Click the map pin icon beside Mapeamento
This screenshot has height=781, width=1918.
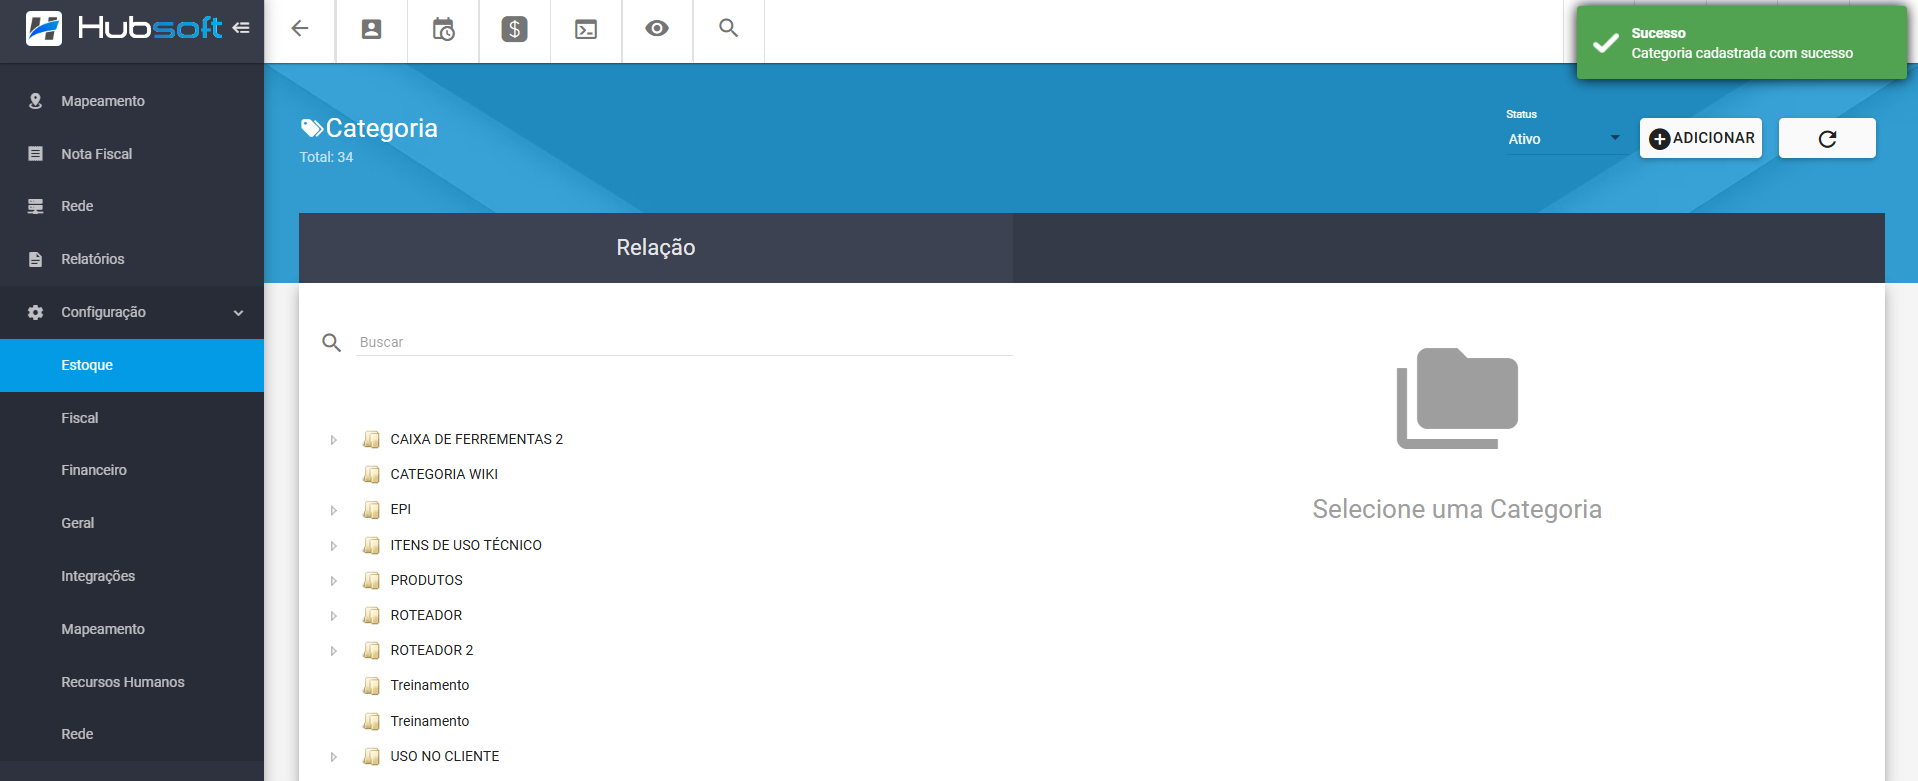[36, 101]
